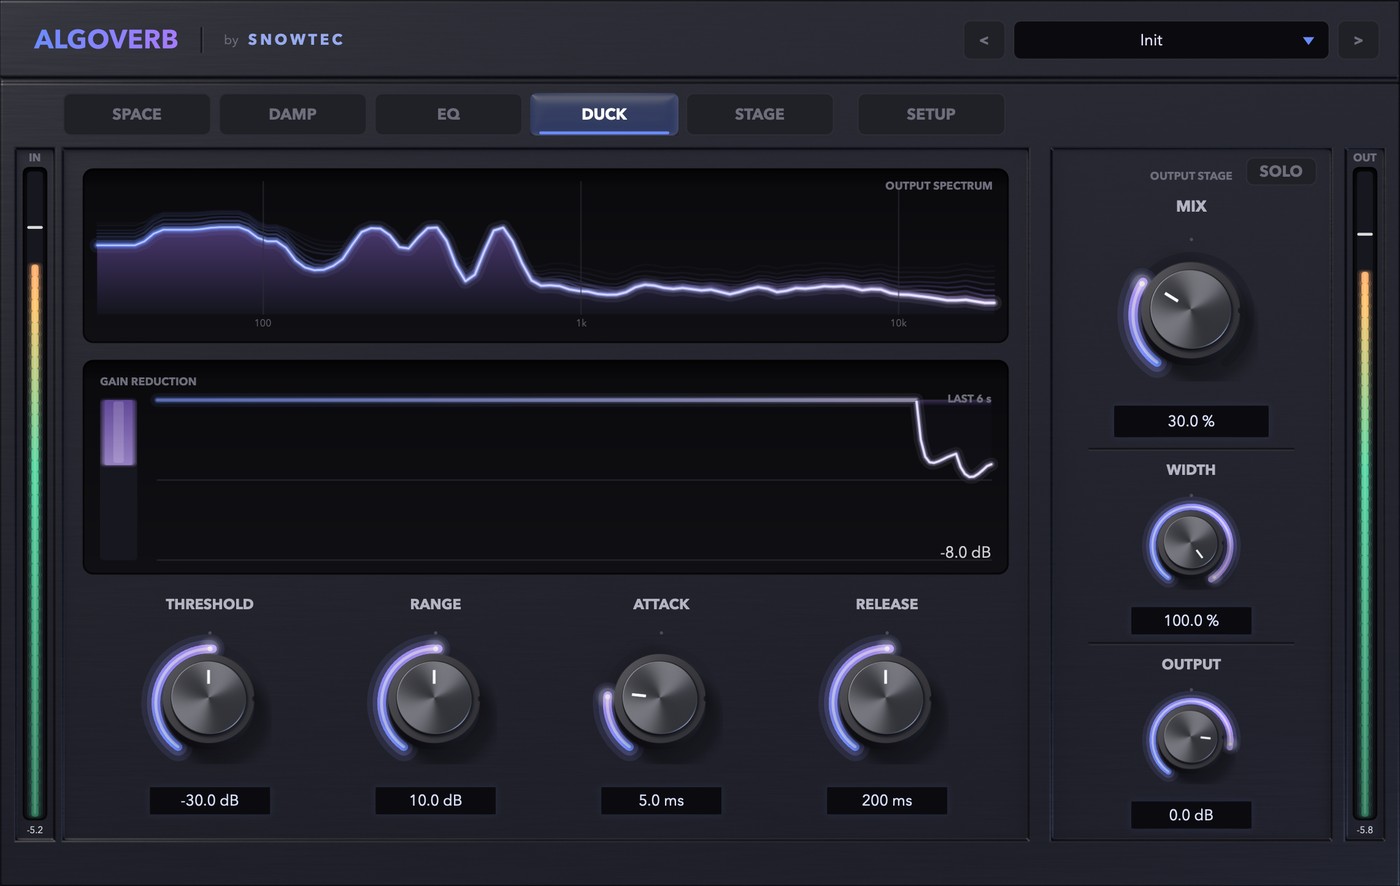Viewport: 1400px width, 886px height.
Task: Click the output spectrum display
Action: (x=545, y=255)
